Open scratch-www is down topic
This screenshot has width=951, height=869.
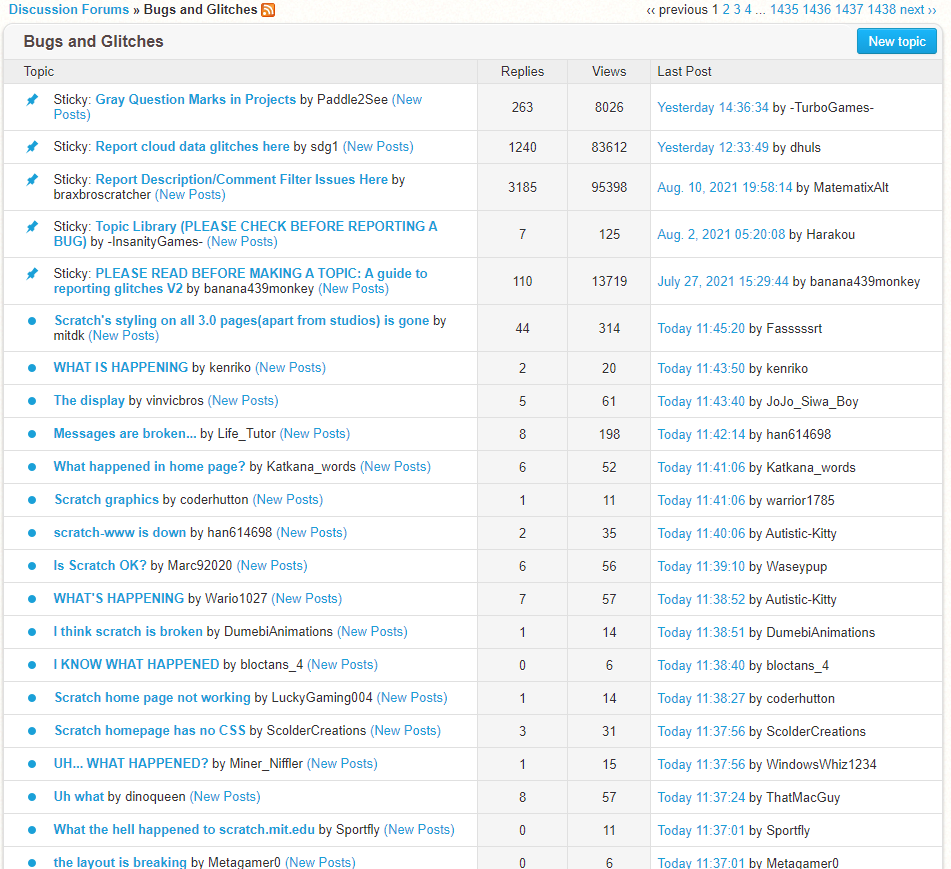click(119, 532)
